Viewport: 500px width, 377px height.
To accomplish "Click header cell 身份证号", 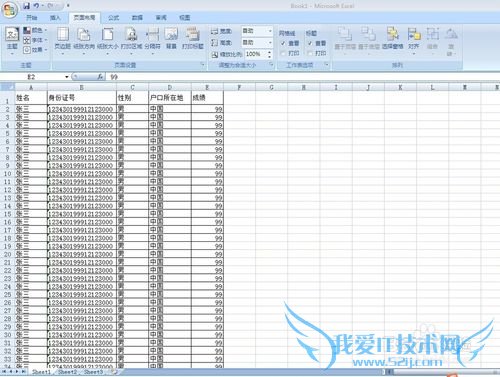I will point(82,98).
